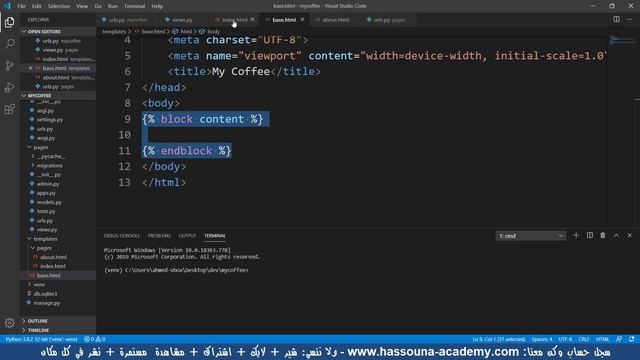Viewport: 640px width, 360px height.
Task: Click the VS Code logo in the title bar
Action: 7,6
